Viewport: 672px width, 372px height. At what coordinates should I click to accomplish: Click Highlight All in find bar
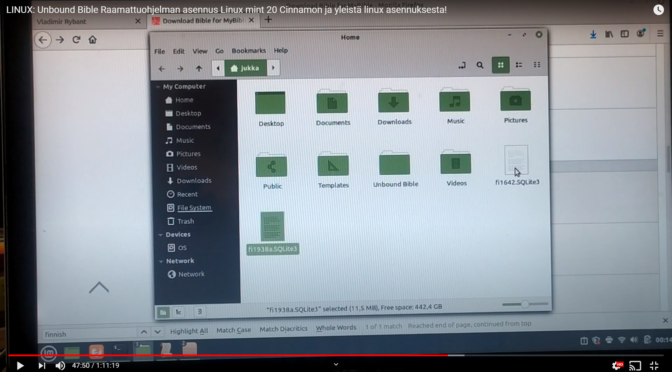[189, 331]
